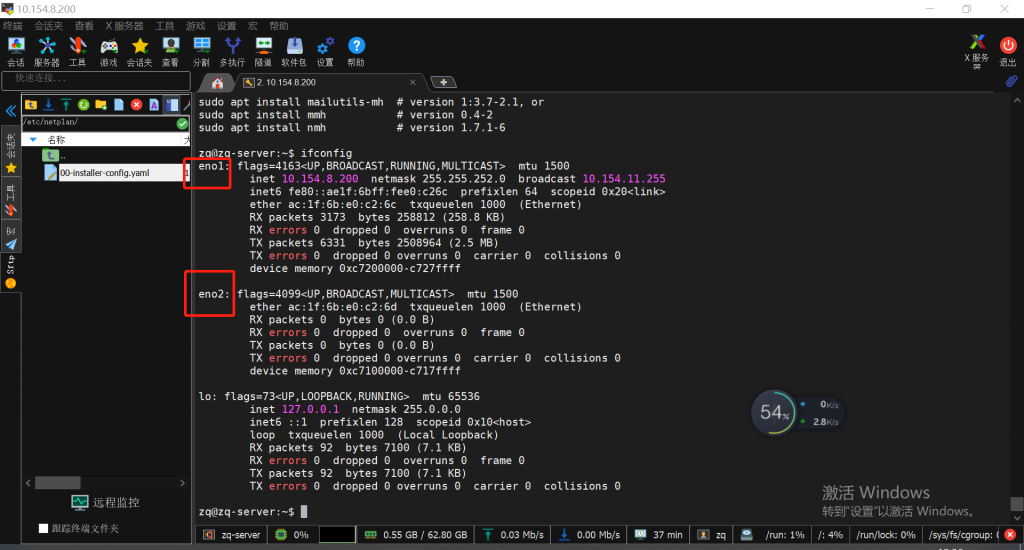This screenshot has width=1024, height=550.
Task: Click the 服务器 (Servers) toolbar icon
Action: tap(47, 51)
